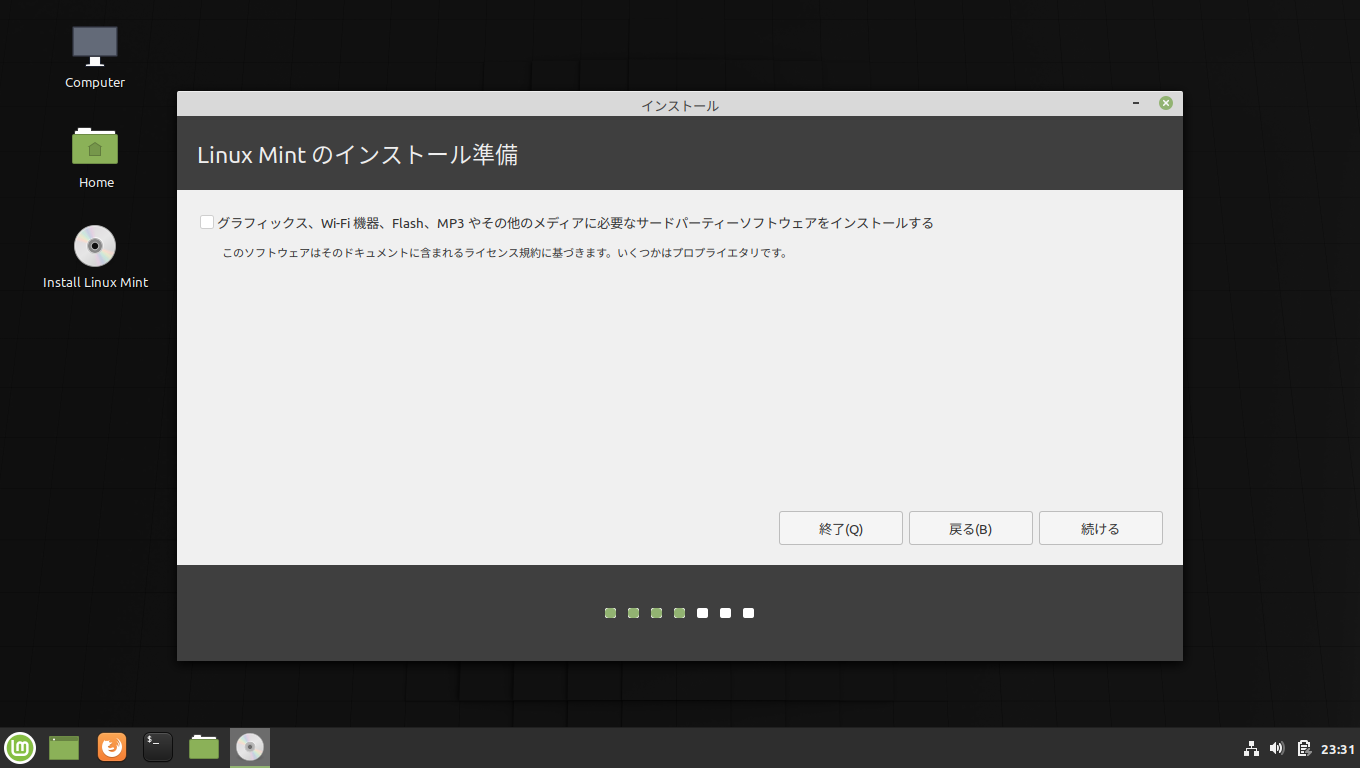This screenshot has height=768, width=1360.
Task: Click the Linux Mint のインストール準備 heading
Action: tap(358, 155)
